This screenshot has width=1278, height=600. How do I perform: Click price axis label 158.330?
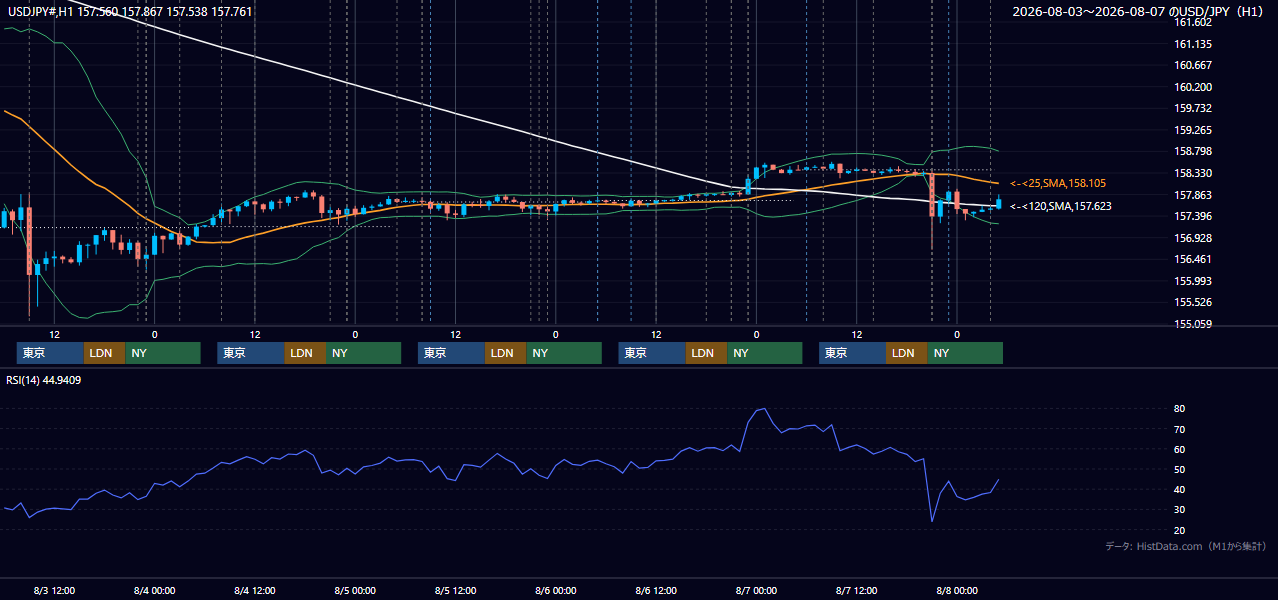click(x=1192, y=173)
